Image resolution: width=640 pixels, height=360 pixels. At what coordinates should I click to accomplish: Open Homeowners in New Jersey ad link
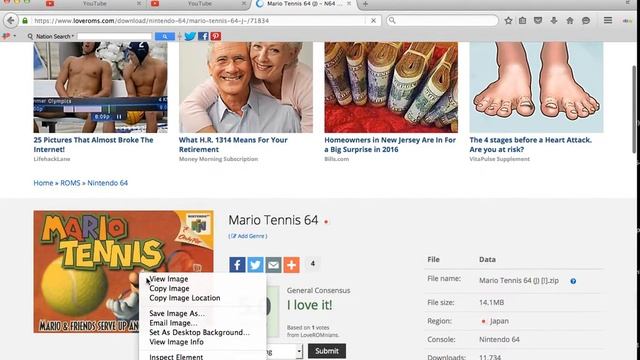[x=390, y=144]
